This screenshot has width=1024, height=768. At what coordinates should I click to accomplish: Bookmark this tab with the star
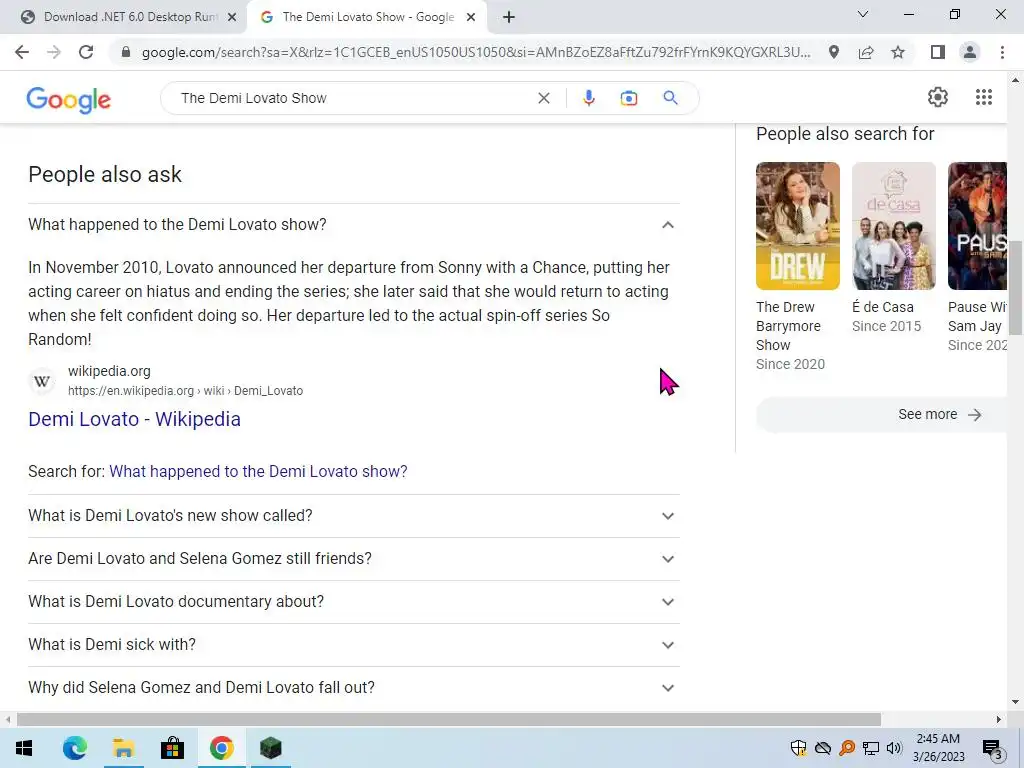tap(898, 52)
